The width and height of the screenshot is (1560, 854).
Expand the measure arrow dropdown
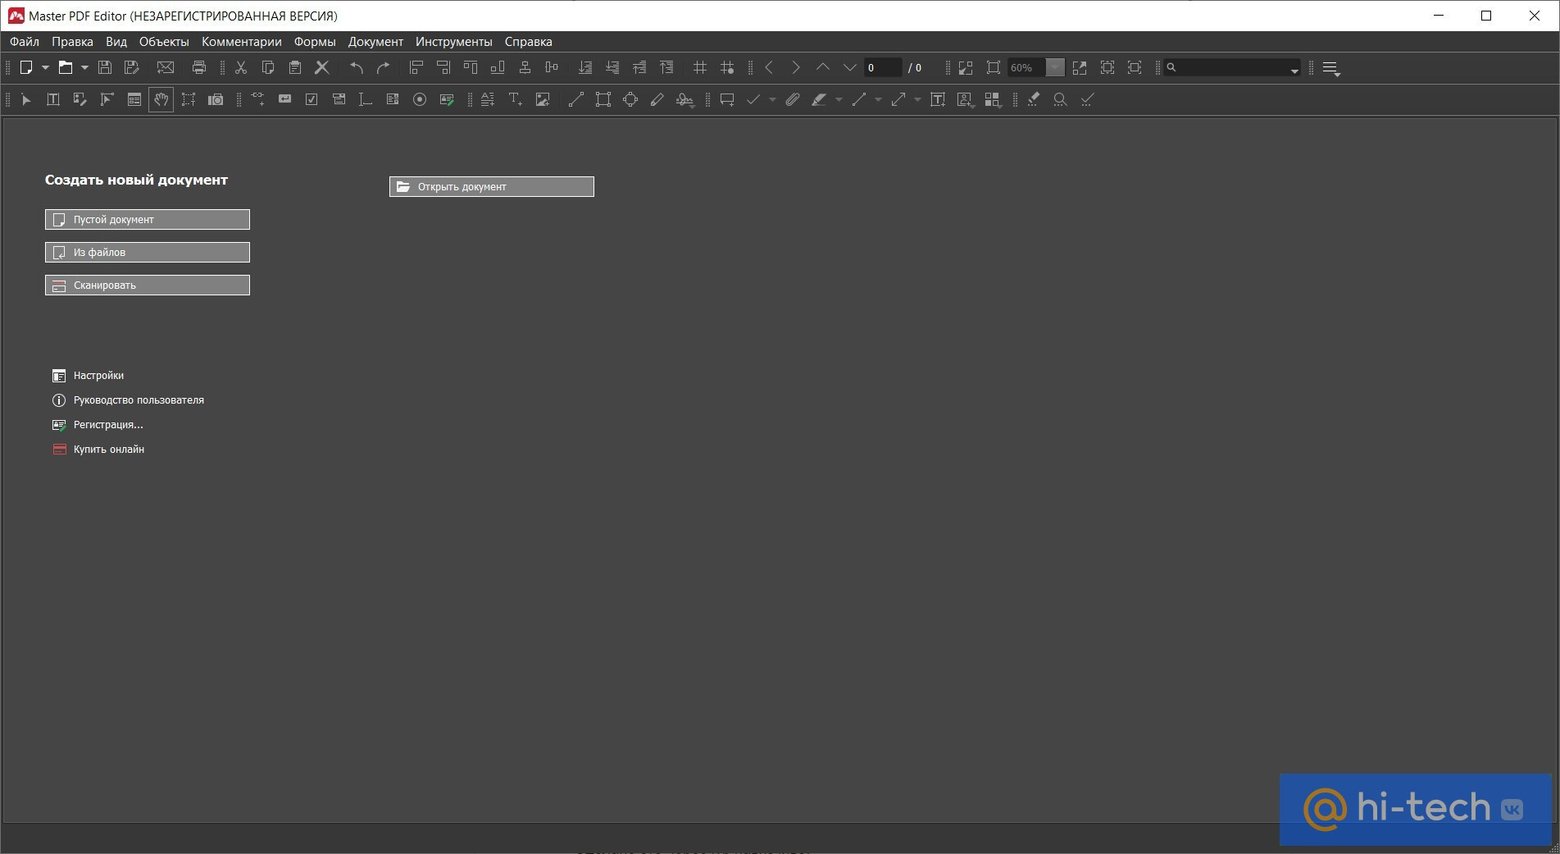tap(917, 100)
